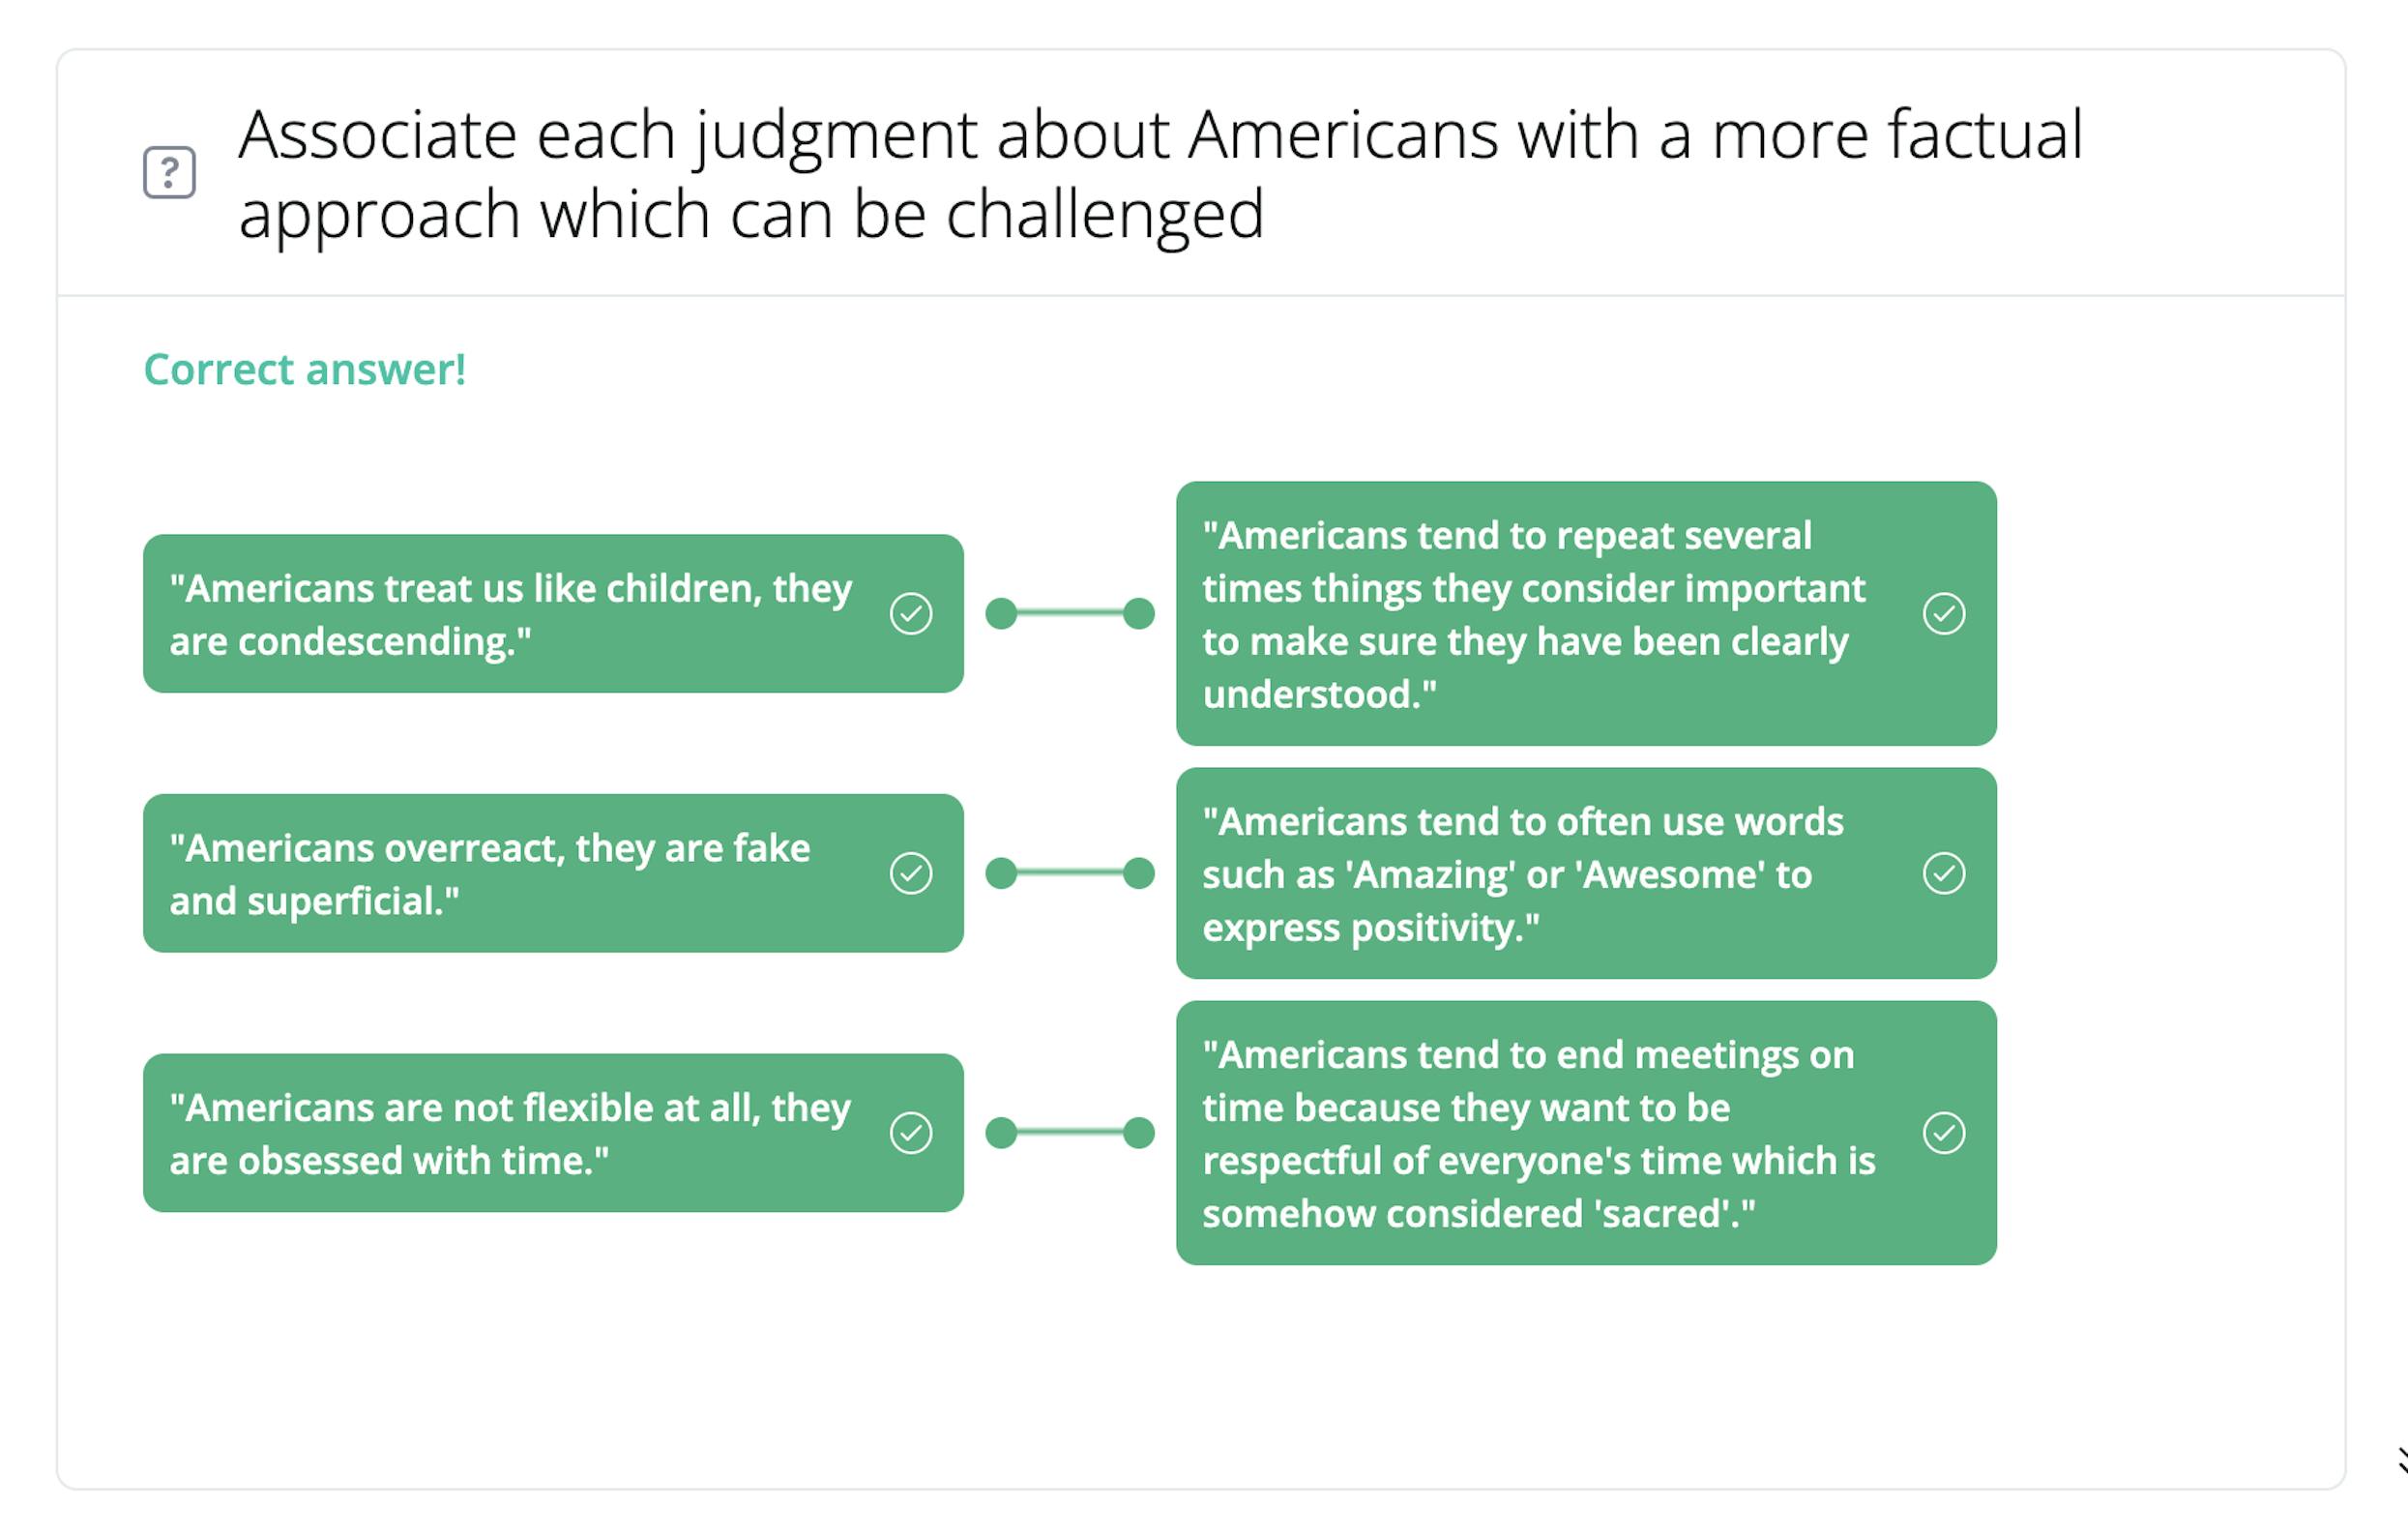The height and width of the screenshot is (1537, 2408).
Task: Click checkmark icon on 'obsessed with time' card
Action: tap(911, 1133)
